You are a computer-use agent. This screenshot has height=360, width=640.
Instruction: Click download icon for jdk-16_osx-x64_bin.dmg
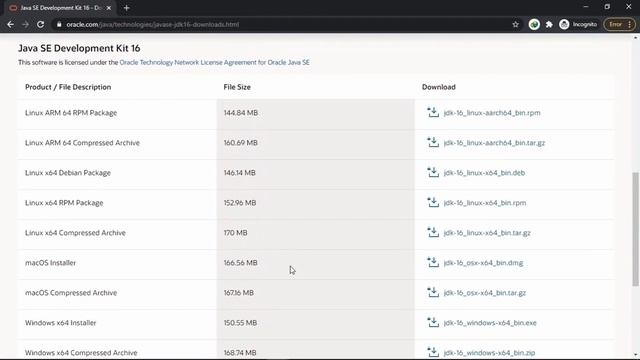tap(433, 262)
